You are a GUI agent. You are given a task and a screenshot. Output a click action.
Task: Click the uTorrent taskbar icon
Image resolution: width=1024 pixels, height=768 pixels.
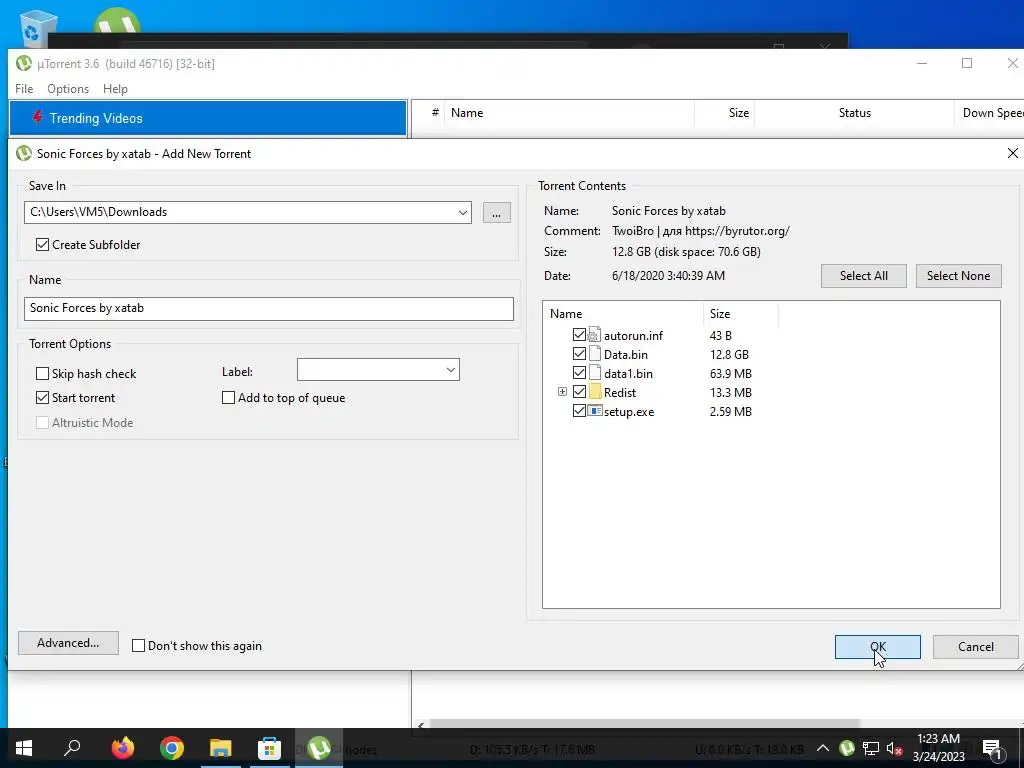point(319,748)
